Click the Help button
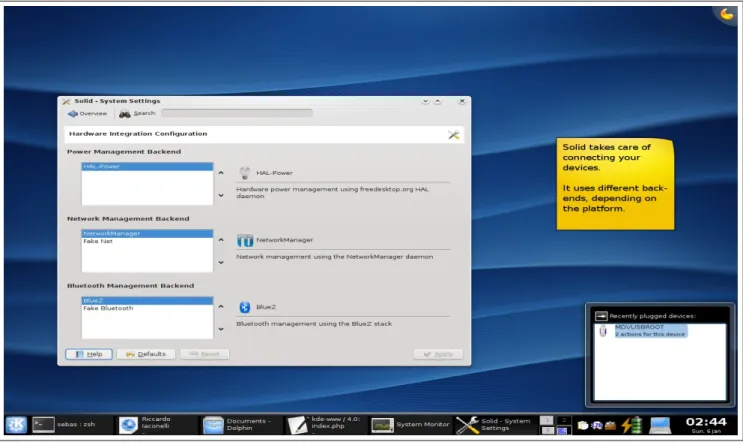Image resolution: width=743 pixels, height=445 pixels. 89,354
